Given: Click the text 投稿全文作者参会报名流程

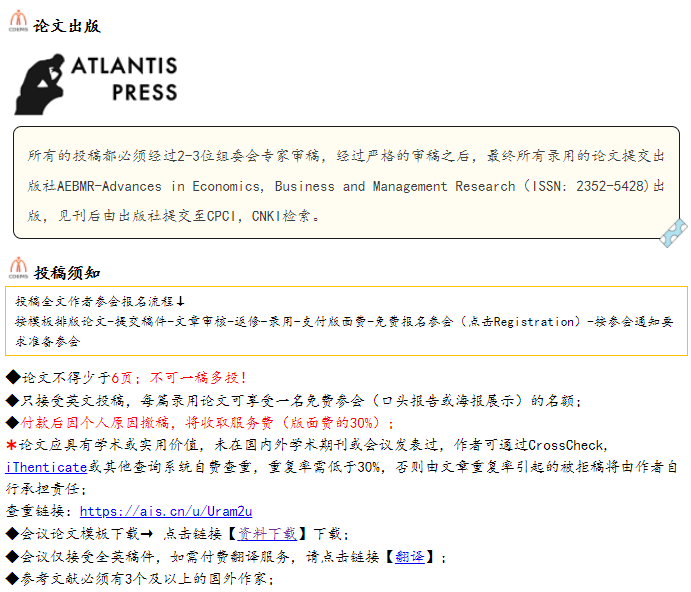Looking at the screenshot, I should pos(94,302).
